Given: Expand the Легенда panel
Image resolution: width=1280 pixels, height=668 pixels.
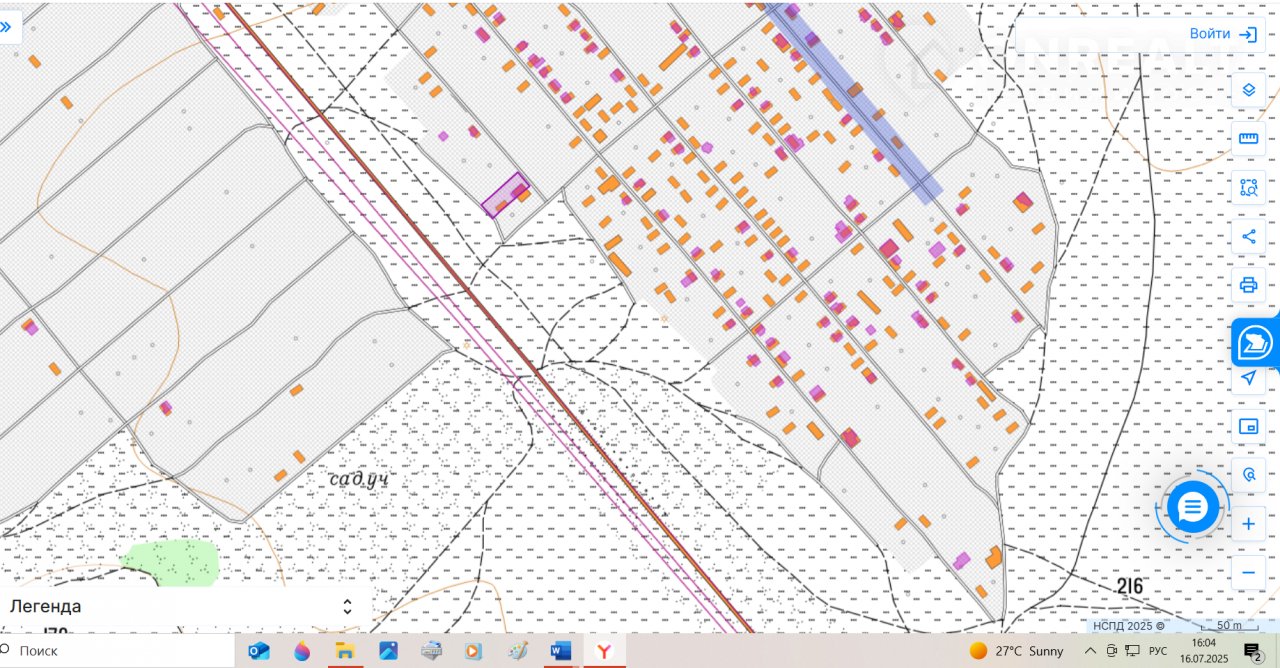Looking at the screenshot, I should pyautogui.click(x=347, y=607).
